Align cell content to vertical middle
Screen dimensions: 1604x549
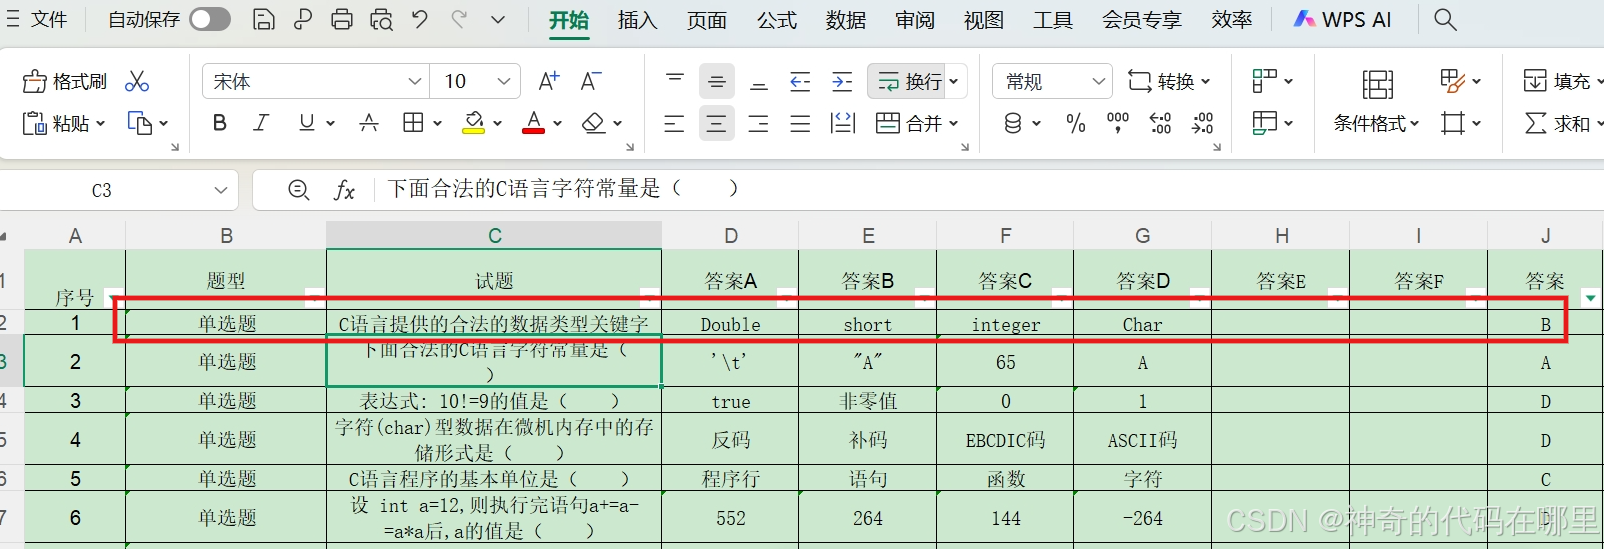tap(716, 81)
